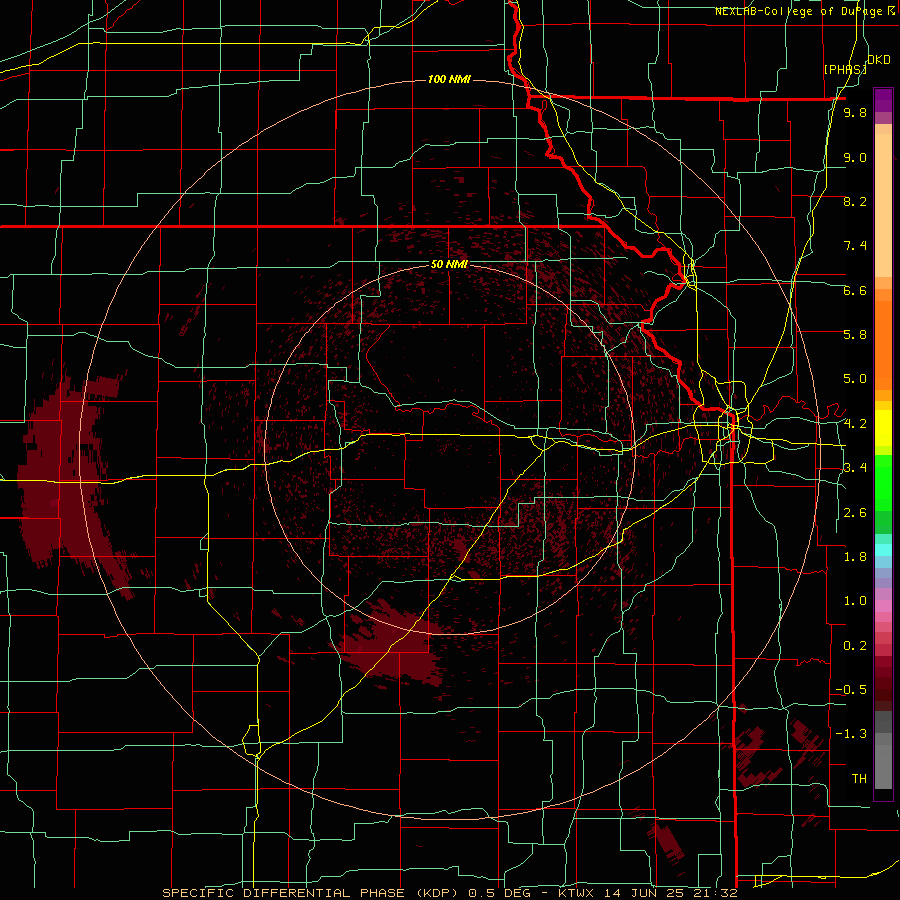Click the '4.2' legend value
This screenshot has width=900, height=900.
(x=855, y=424)
